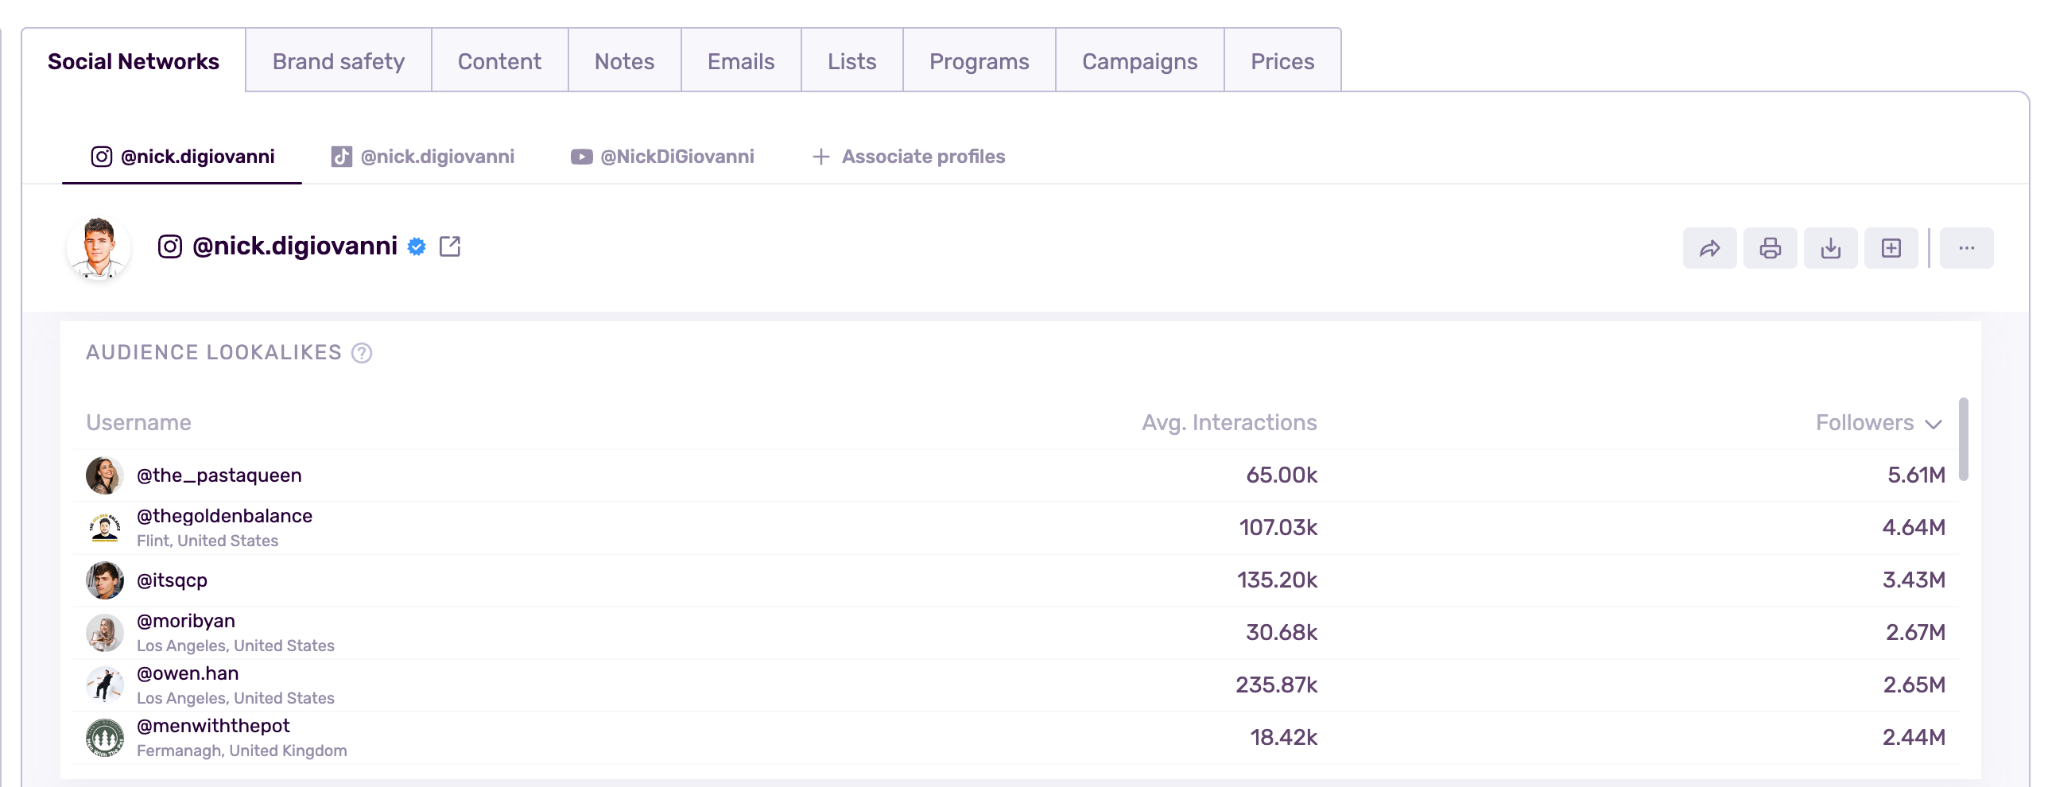Sort by Followers column chevron
This screenshot has height=787, width=2048.
click(x=1934, y=424)
